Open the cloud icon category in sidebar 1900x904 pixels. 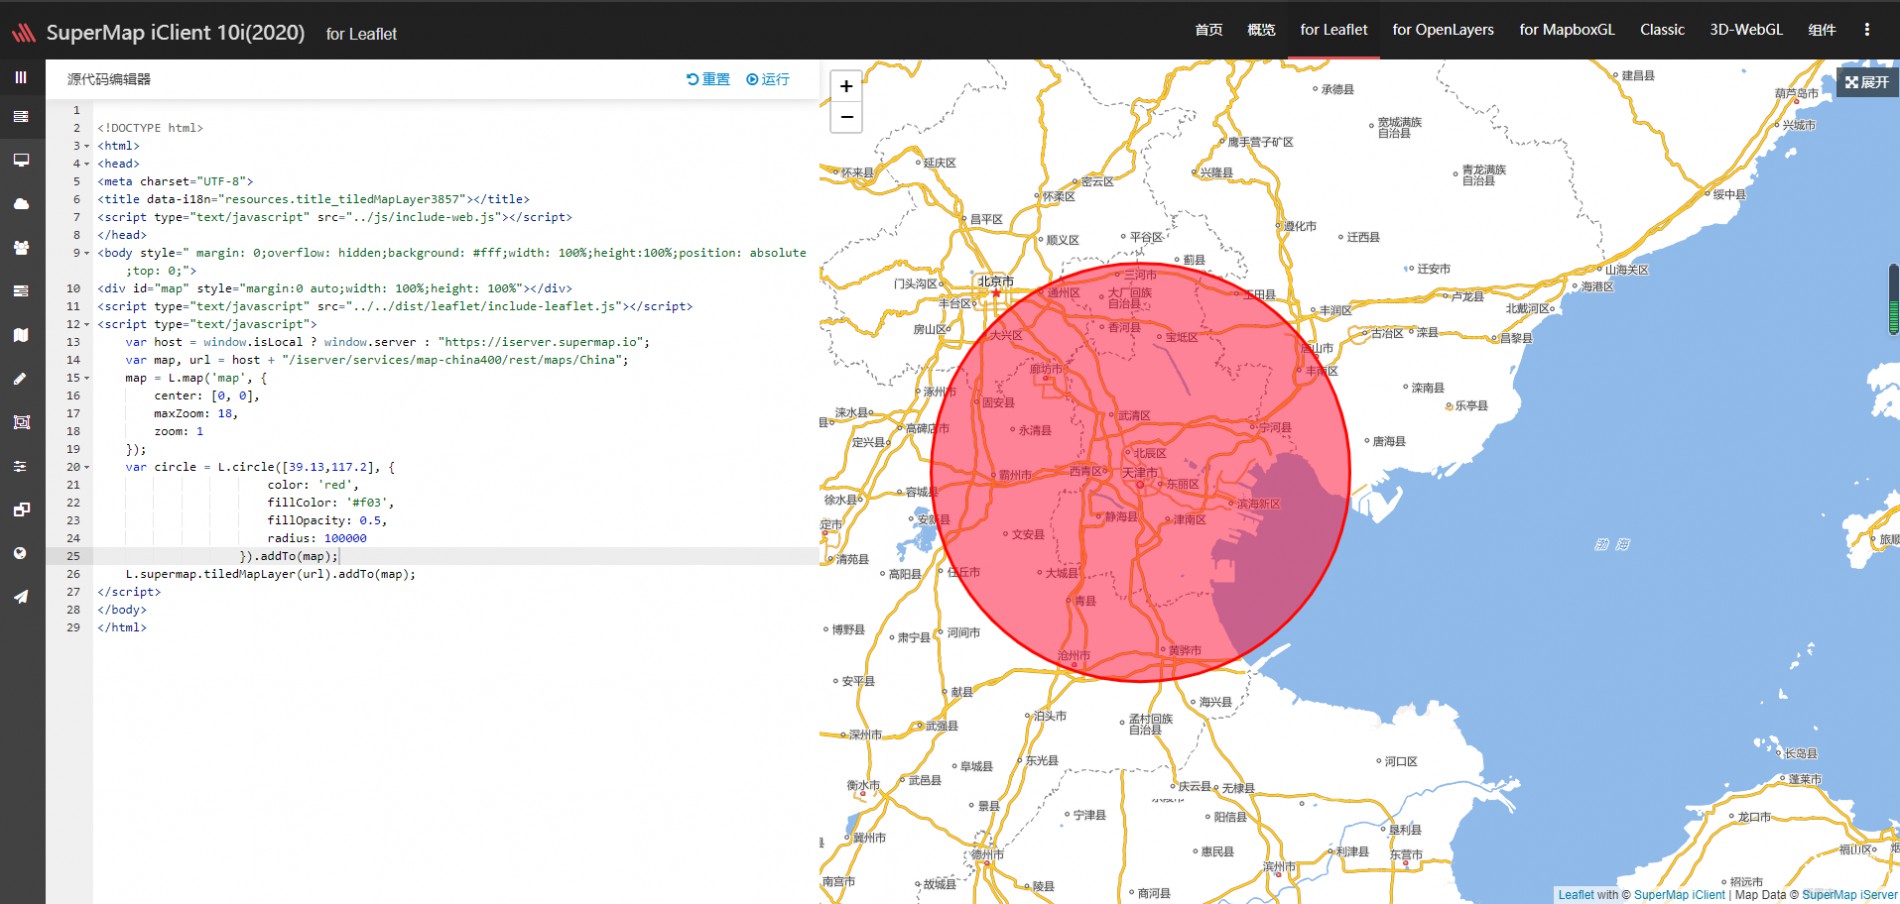point(21,204)
